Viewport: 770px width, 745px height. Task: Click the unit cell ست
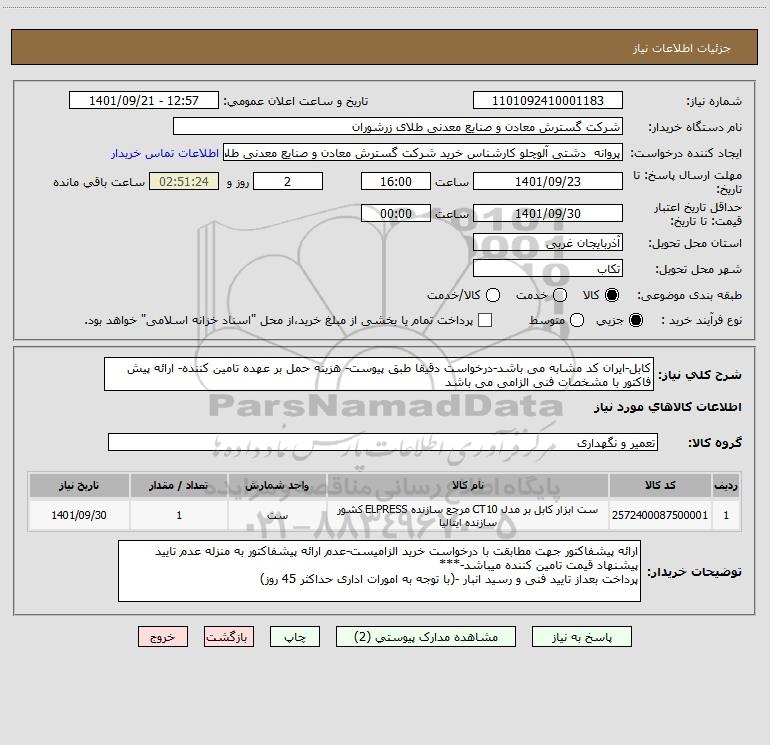click(x=277, y=515)
